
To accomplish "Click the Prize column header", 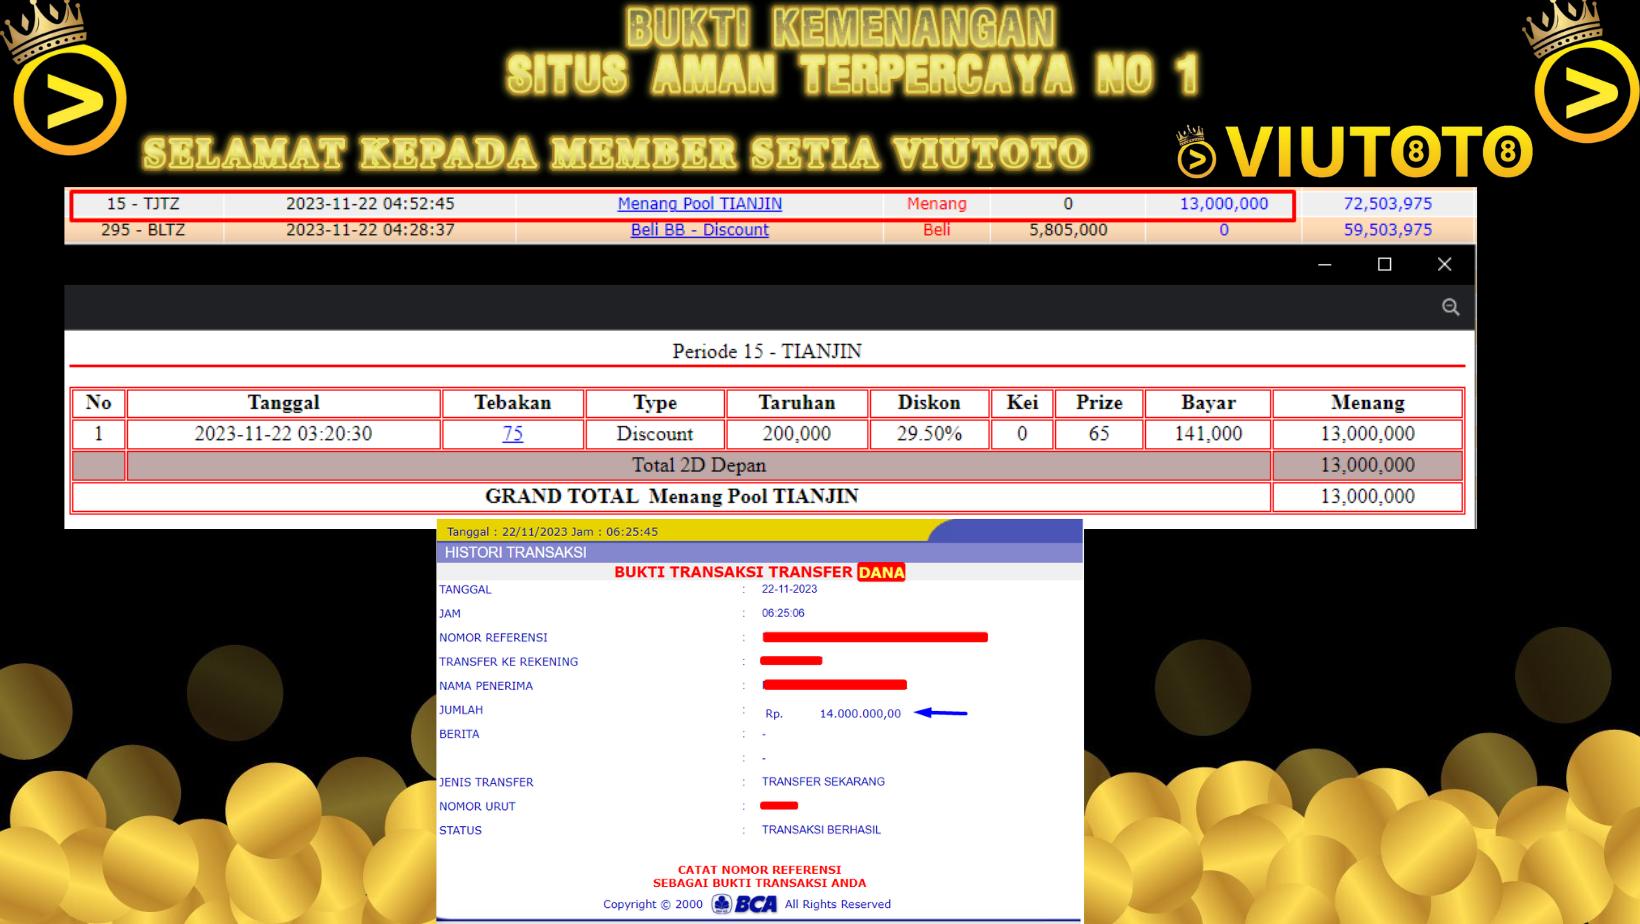I will (1099, 403).
